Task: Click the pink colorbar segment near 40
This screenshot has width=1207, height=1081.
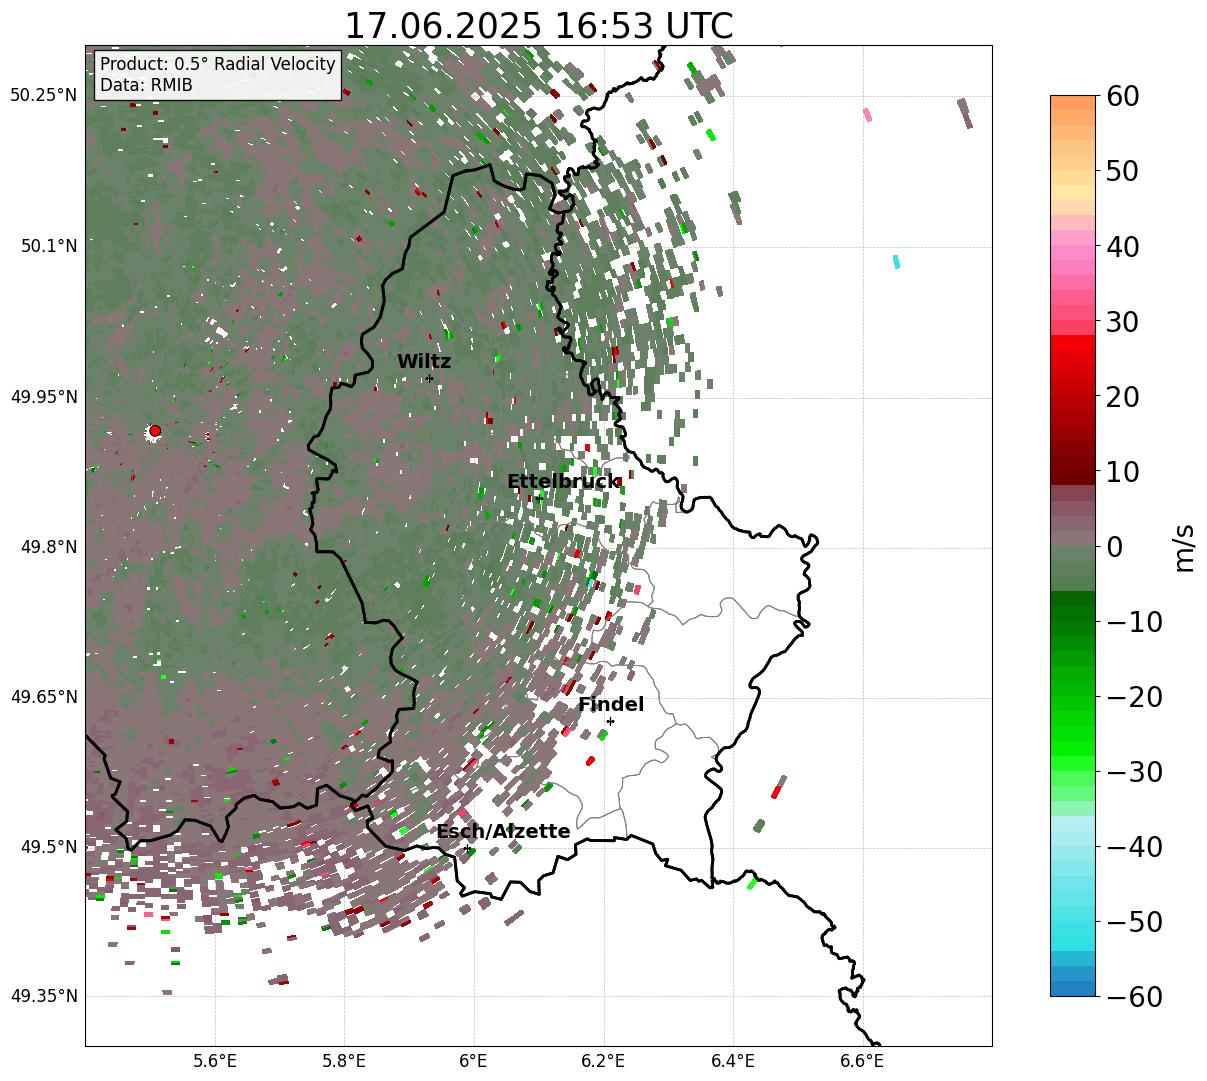Action: click(1073, 252)
